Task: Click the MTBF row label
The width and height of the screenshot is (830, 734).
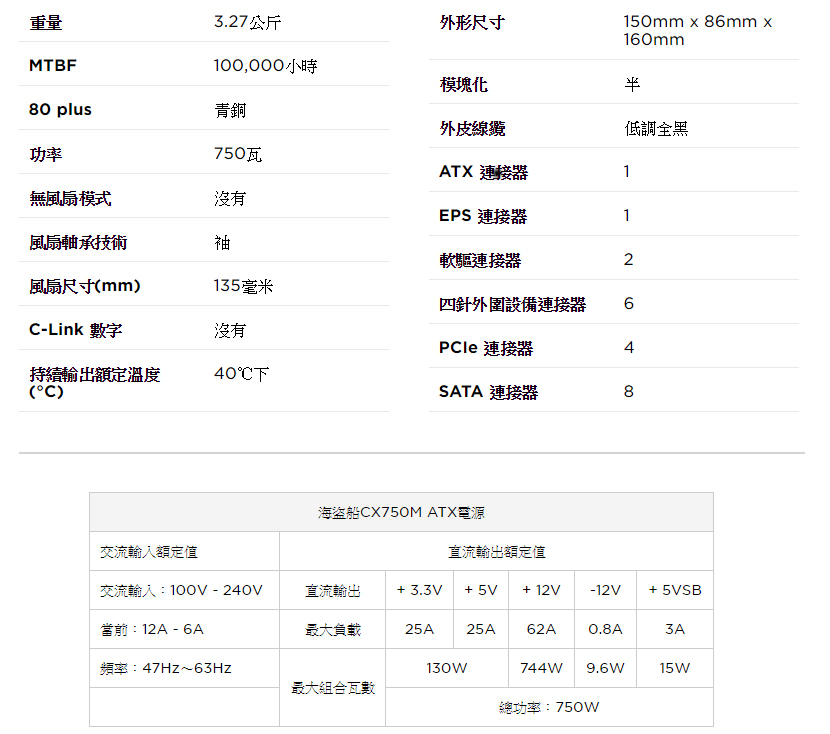Action: [53, 66]
